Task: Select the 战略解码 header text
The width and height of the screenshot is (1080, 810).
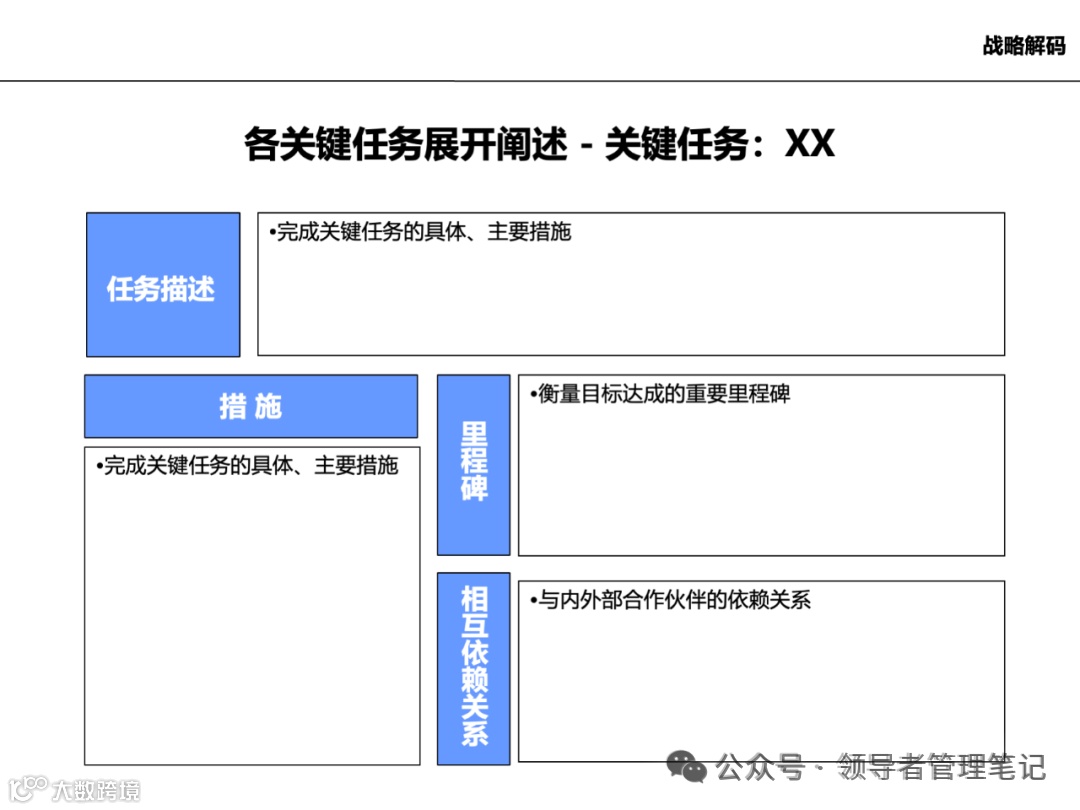Action: [1024, 45]
